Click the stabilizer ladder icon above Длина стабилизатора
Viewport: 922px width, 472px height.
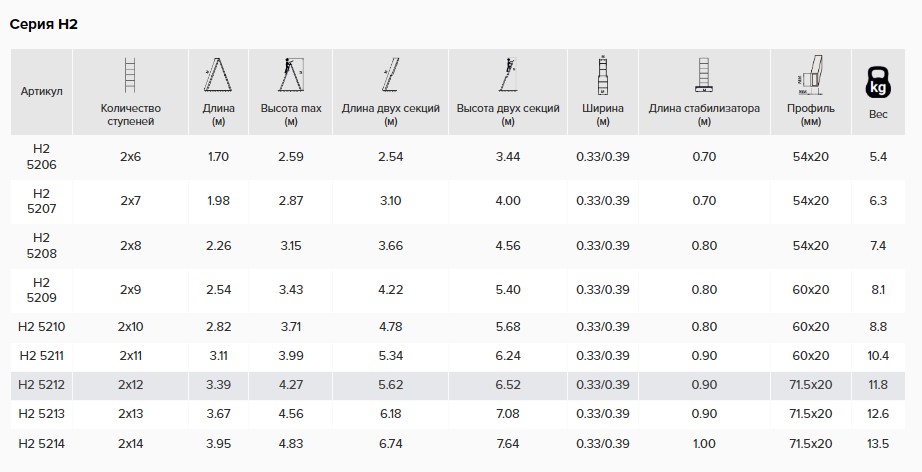pos(704,75)
